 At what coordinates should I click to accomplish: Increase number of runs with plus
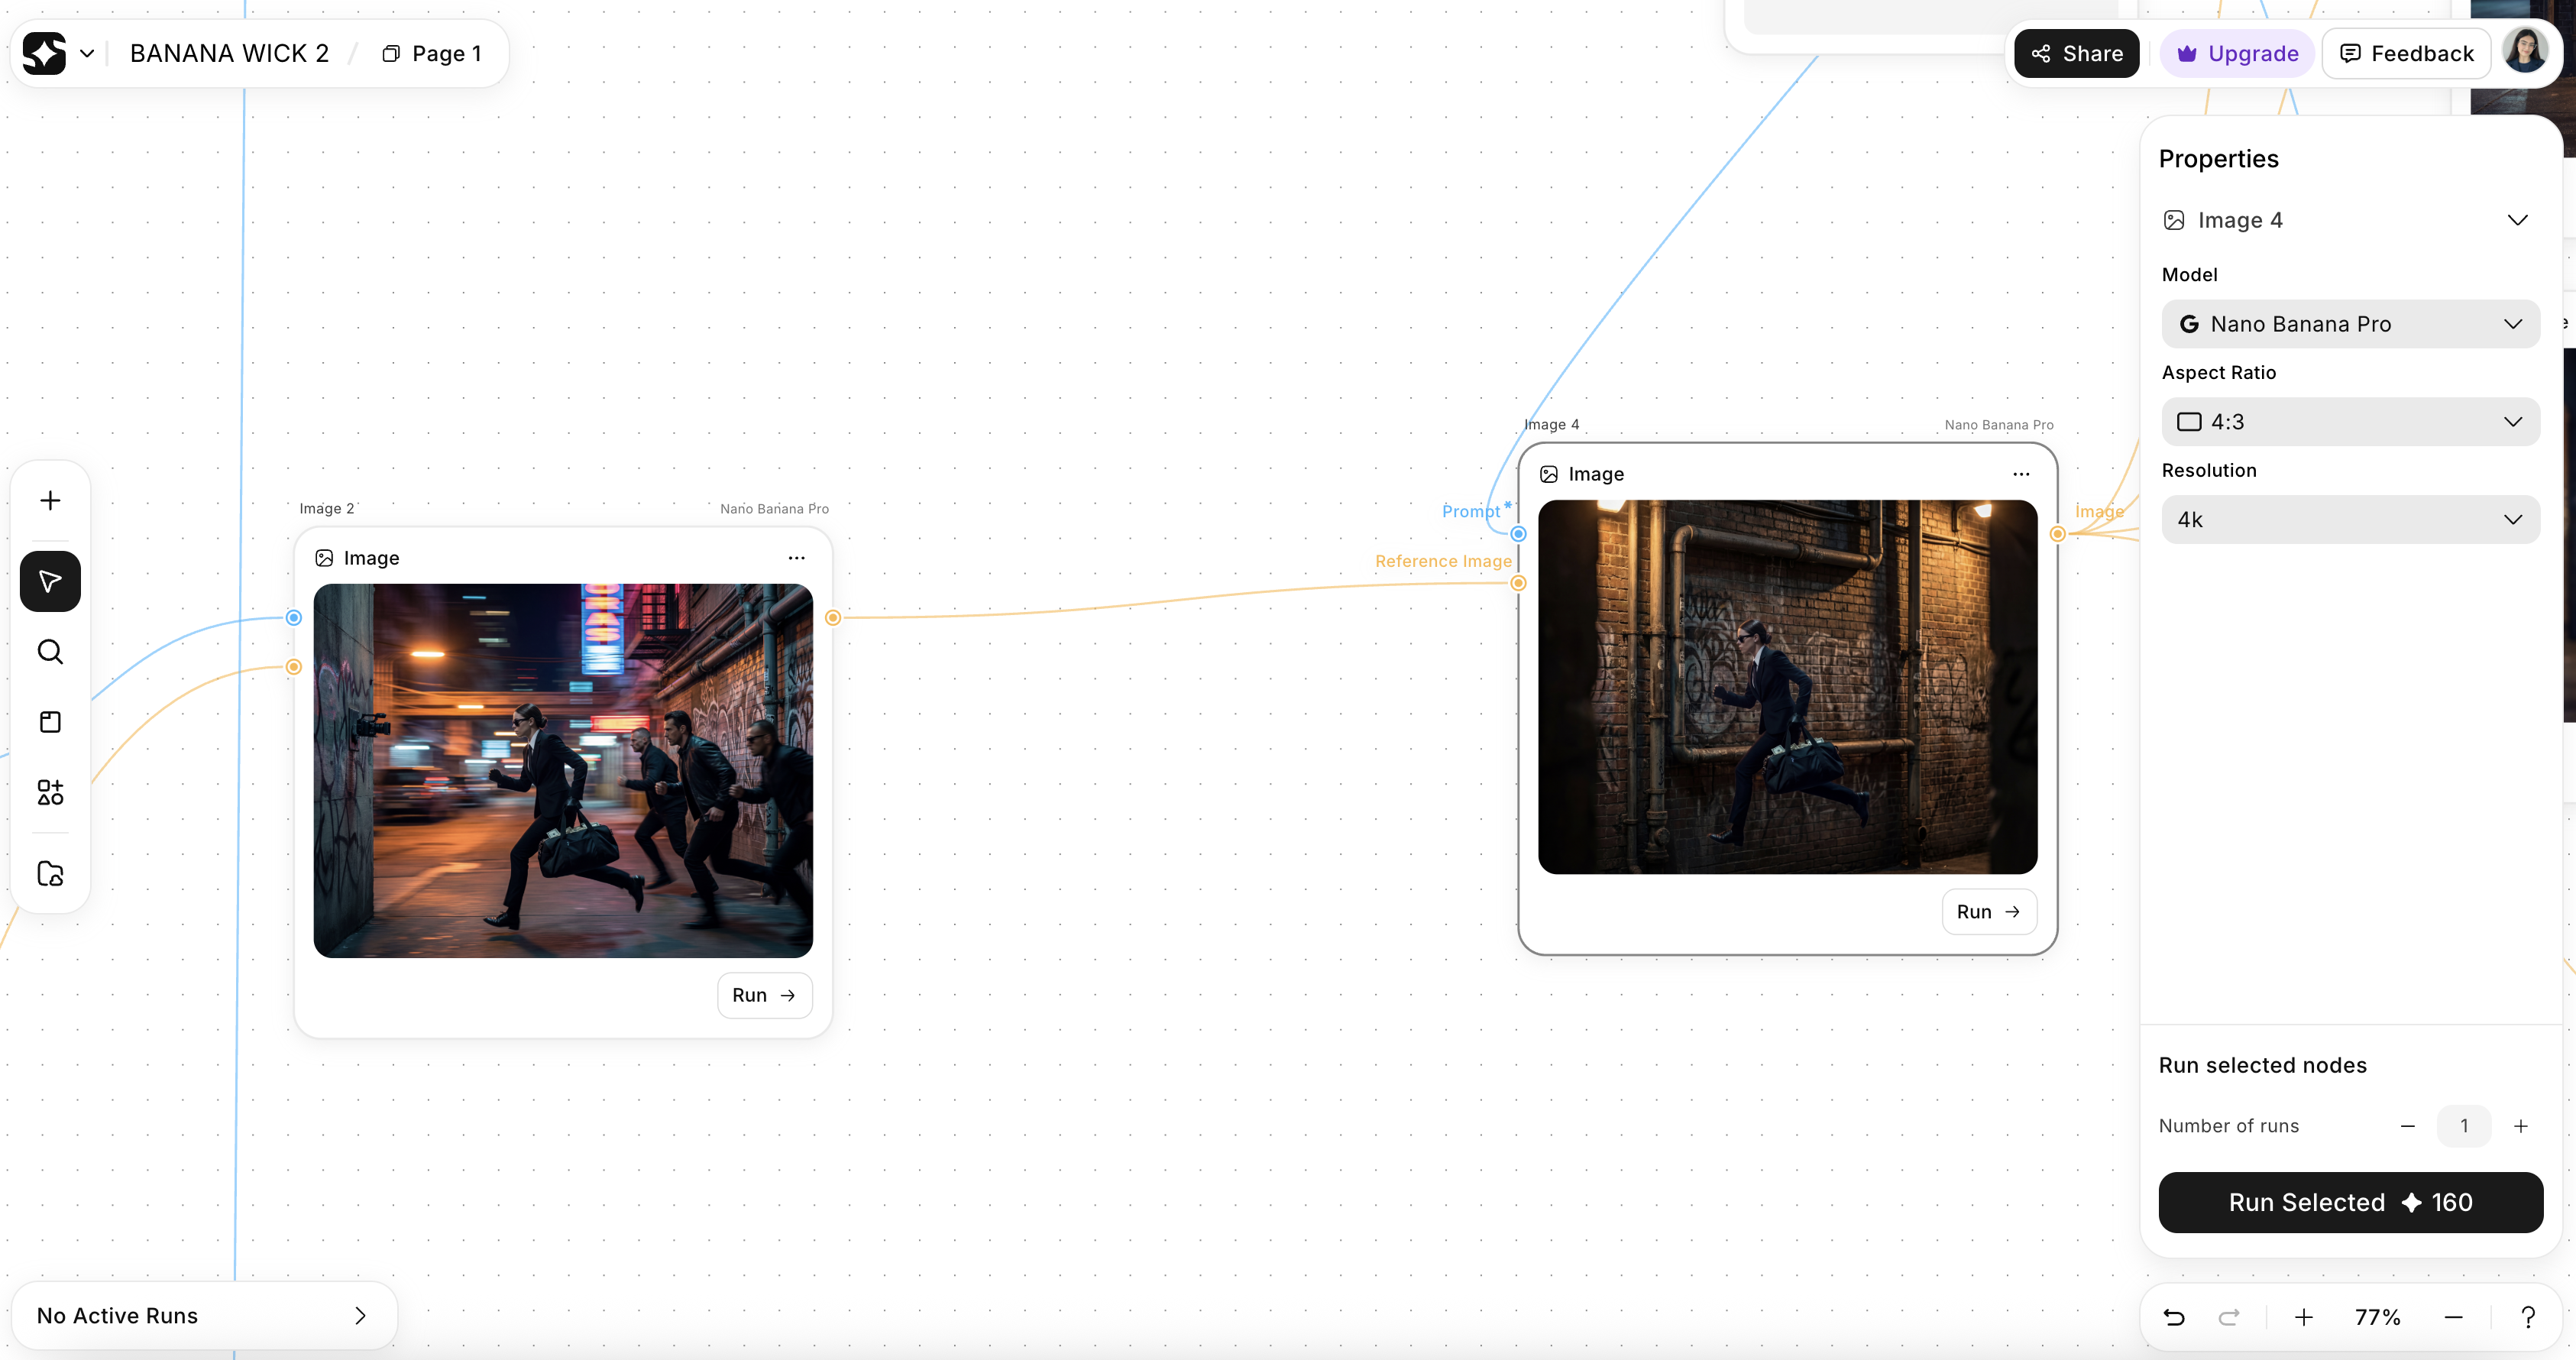[2521, 1126]
